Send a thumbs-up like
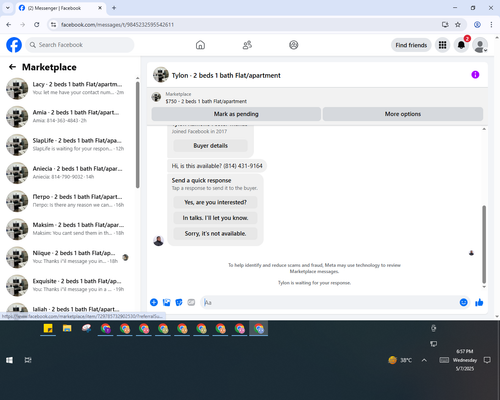500x400 pixels. (479, 302)
